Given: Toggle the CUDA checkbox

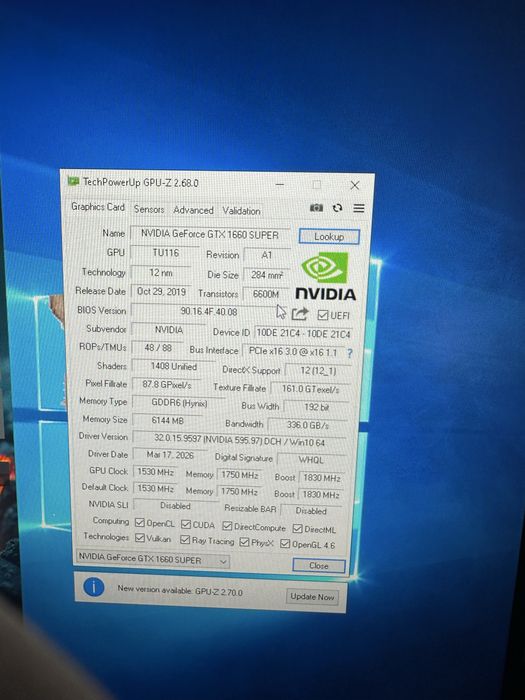Looking at the screenshot, I should pos(186,524).
